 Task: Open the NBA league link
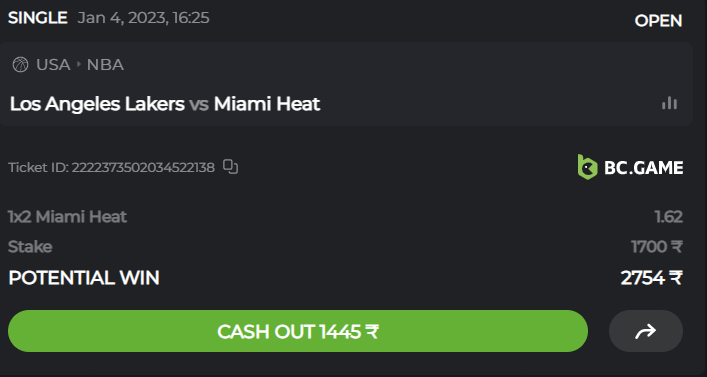[x=105, y=64]
